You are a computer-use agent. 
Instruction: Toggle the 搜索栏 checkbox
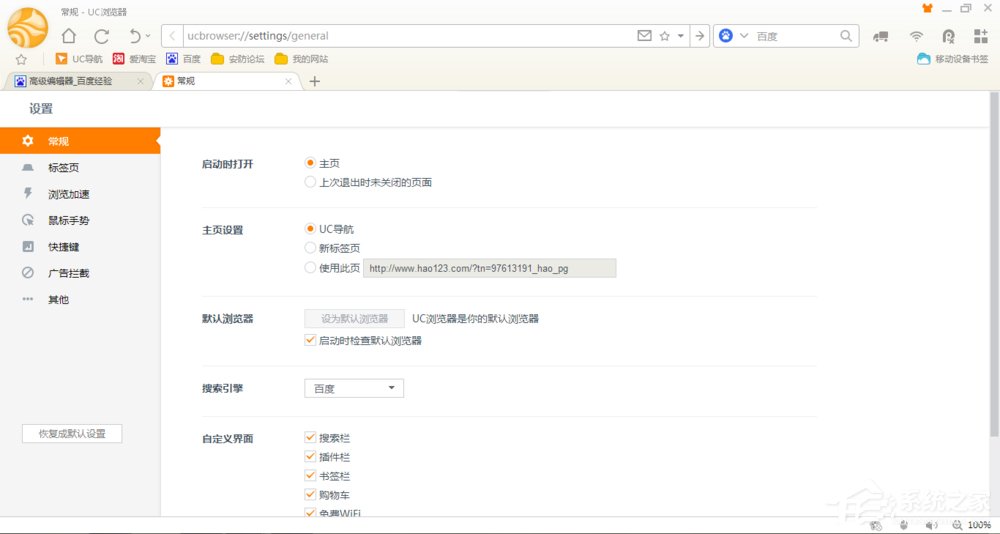310,438
